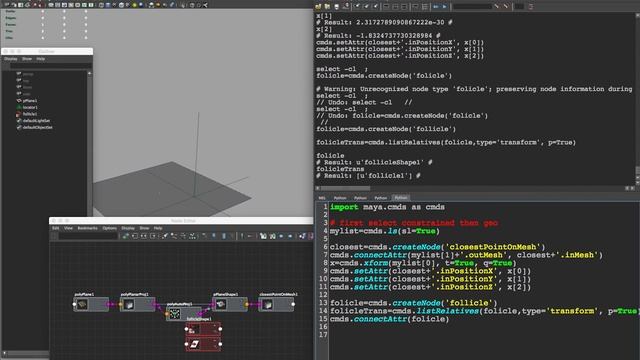Screen dimensions: 640x360
Task: Select pPlaneShape1 node in Node Editor
Action: tap(230, 304)
